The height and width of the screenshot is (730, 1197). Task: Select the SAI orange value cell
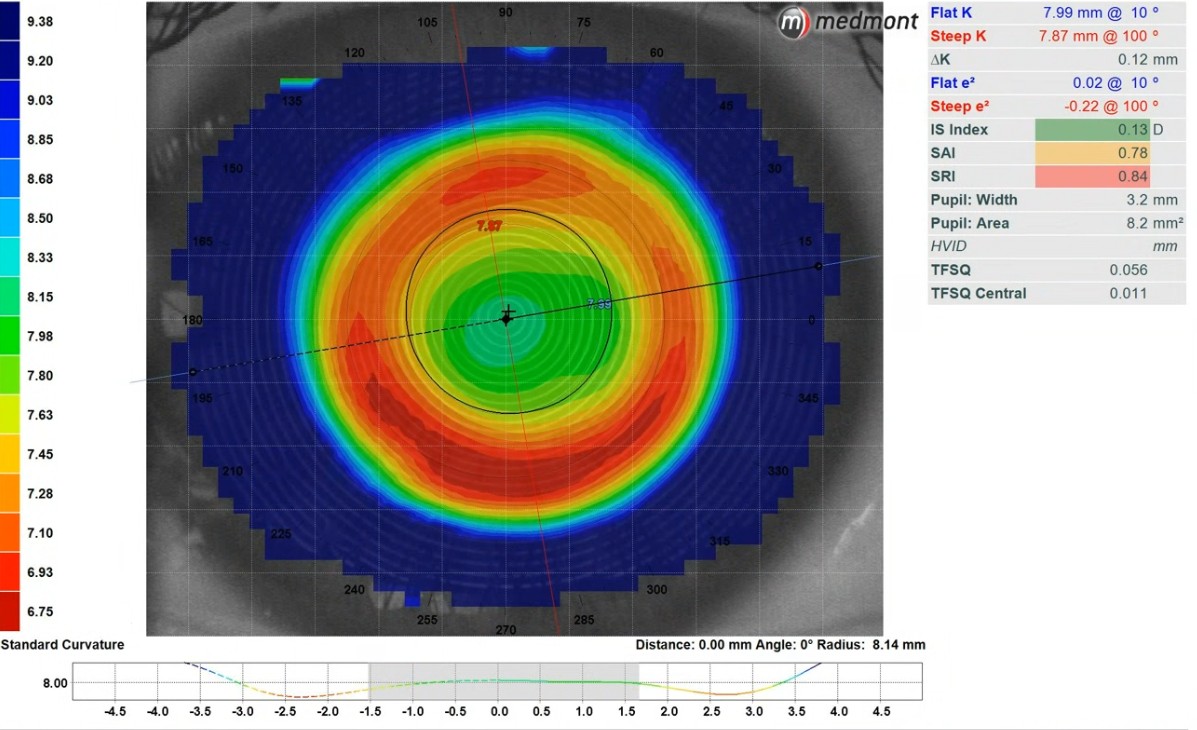coord(1092,153)
